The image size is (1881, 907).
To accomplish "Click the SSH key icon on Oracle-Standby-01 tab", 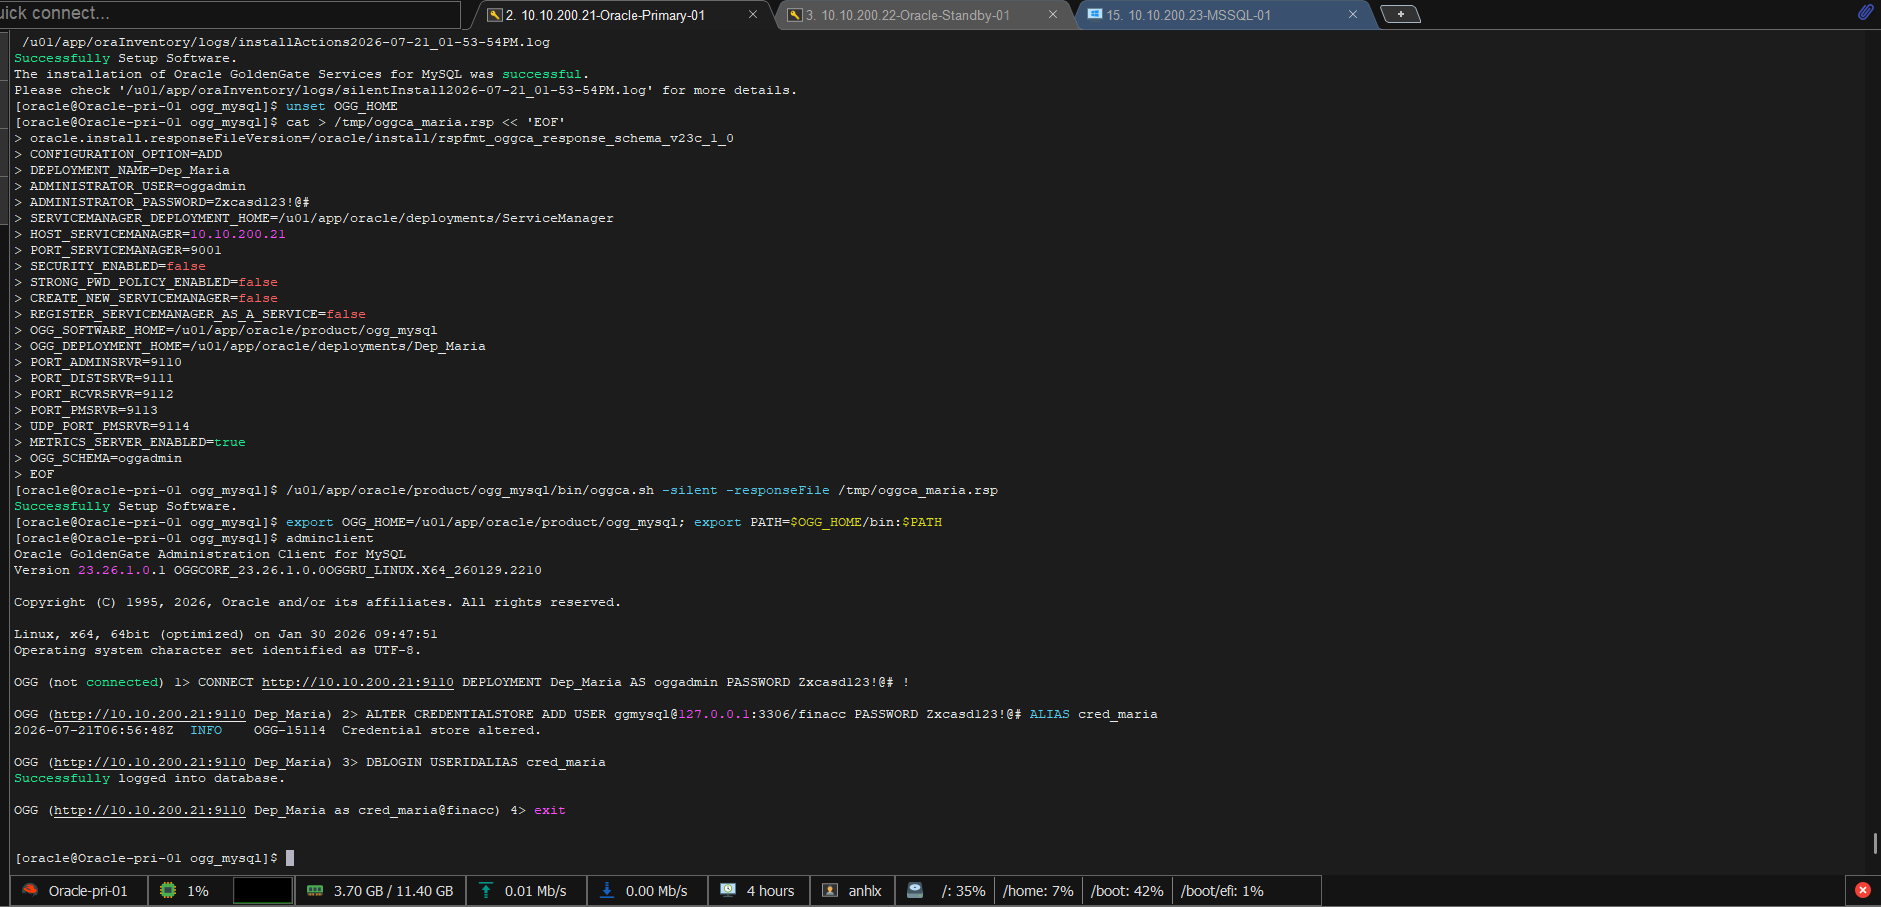I will coord(794,15).
